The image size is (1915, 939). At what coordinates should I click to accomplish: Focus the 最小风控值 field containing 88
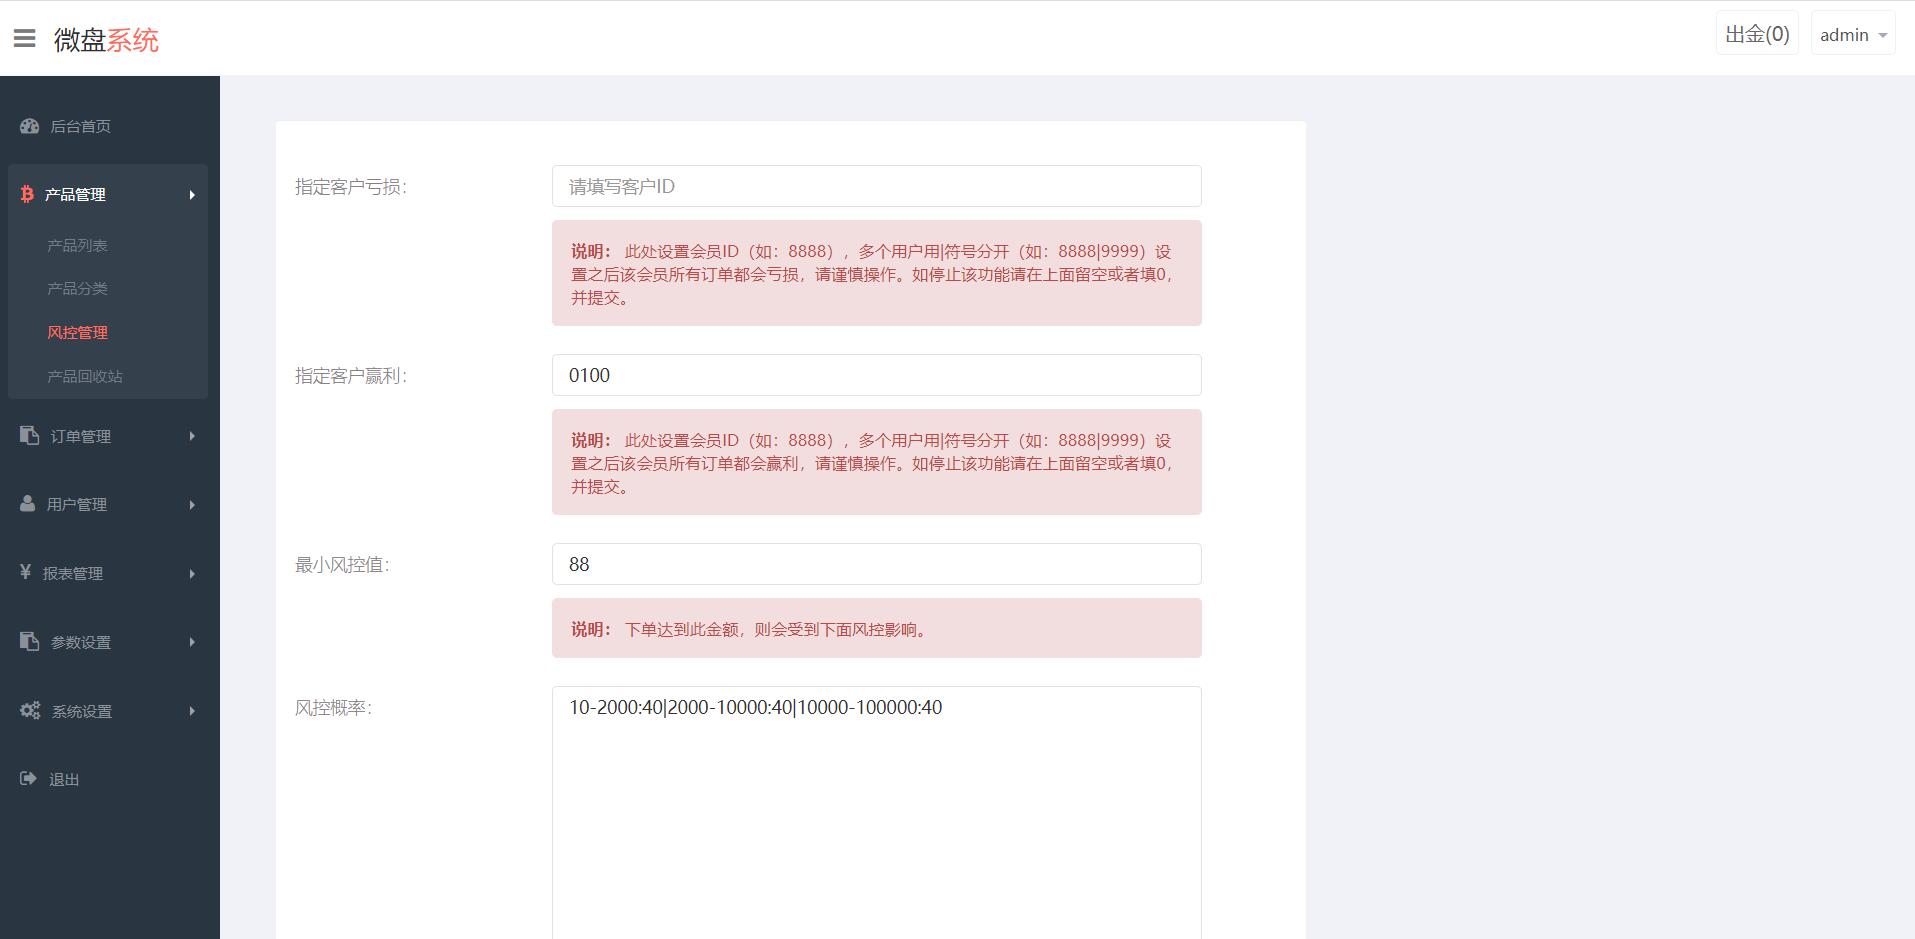coord(877,564)
